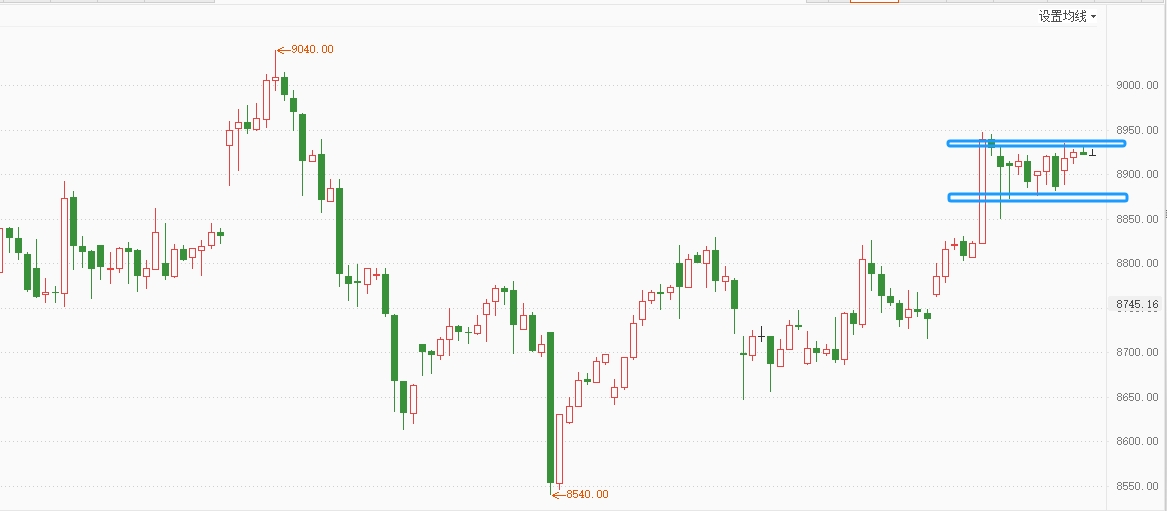This screenshot has width=1167, height=511.
Task: Click the highlighted 8745.16 price tag
Action: (1137, 305)
